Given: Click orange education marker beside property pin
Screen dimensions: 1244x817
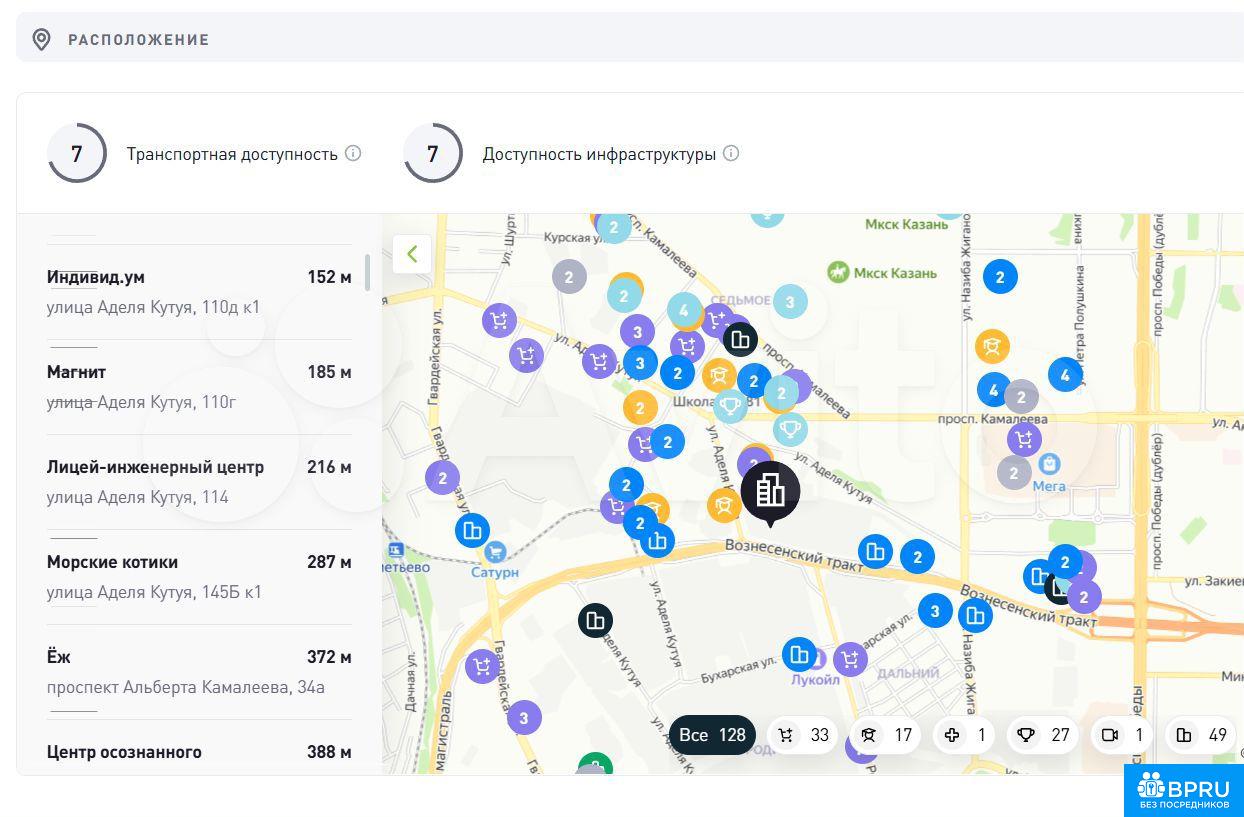Looking at the screenshot, I should [724, 505].
